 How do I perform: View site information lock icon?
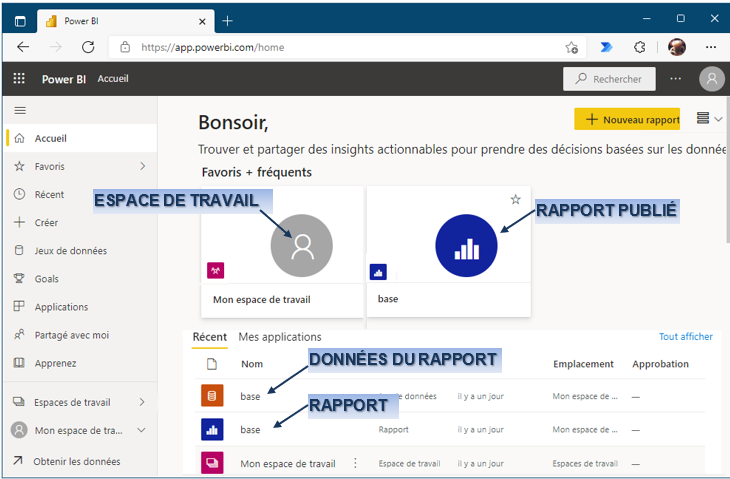(125, 47)
